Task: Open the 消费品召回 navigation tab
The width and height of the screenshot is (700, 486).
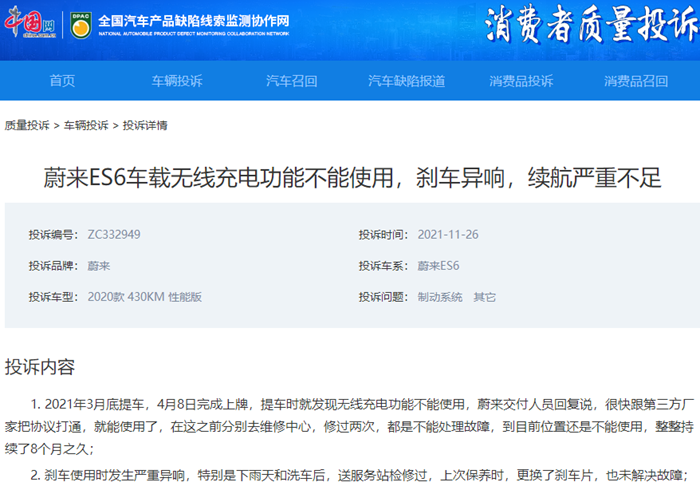Action: (636, 81)
